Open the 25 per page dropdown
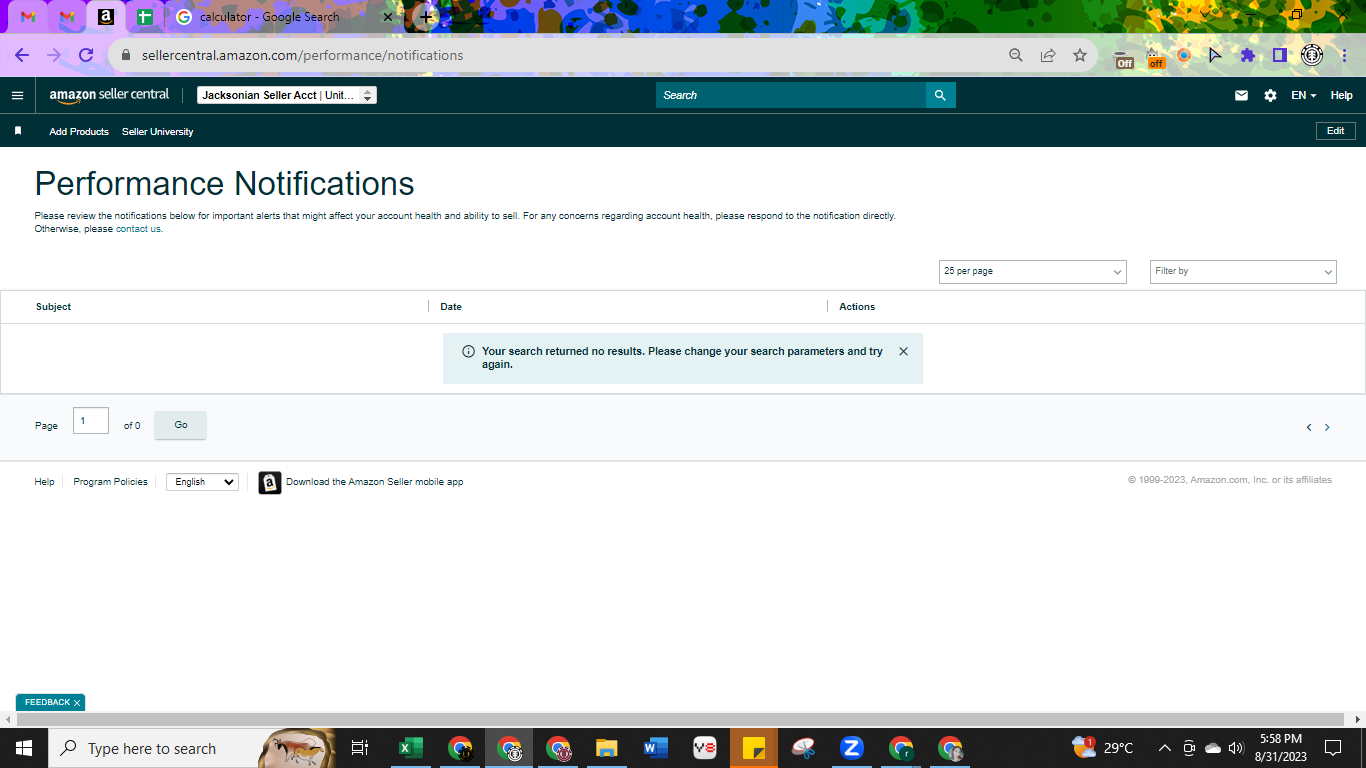Image resolution: width=1366 pixels, height=768 pixels. coord(1032,271)
